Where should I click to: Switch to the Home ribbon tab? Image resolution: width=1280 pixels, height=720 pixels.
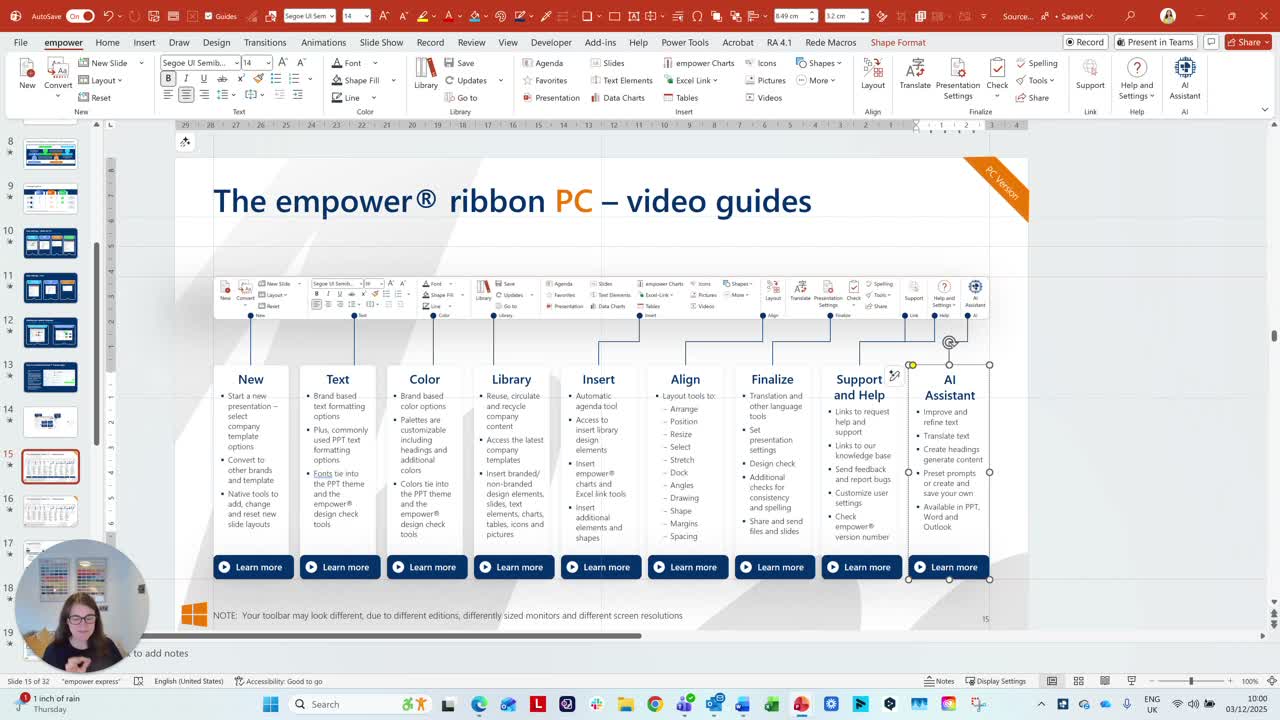point(107,42)
